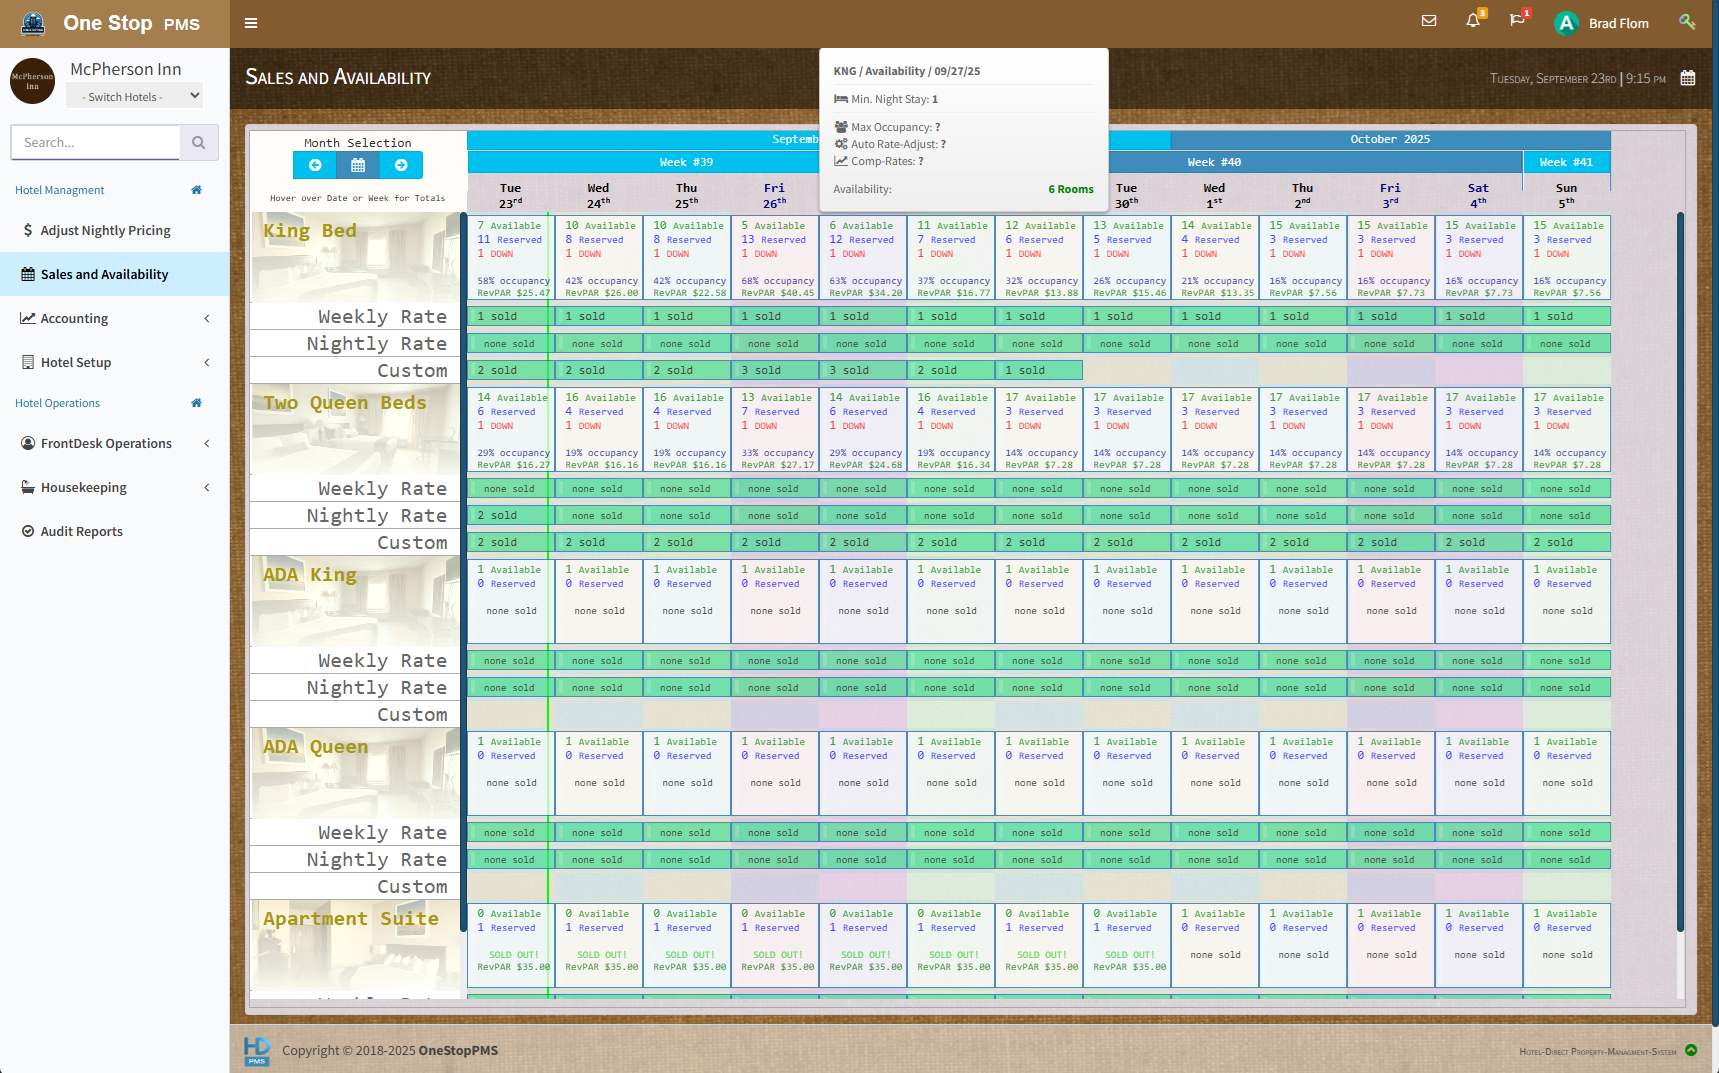
Task: Click into the Search input field
Action: coord(95,143)
